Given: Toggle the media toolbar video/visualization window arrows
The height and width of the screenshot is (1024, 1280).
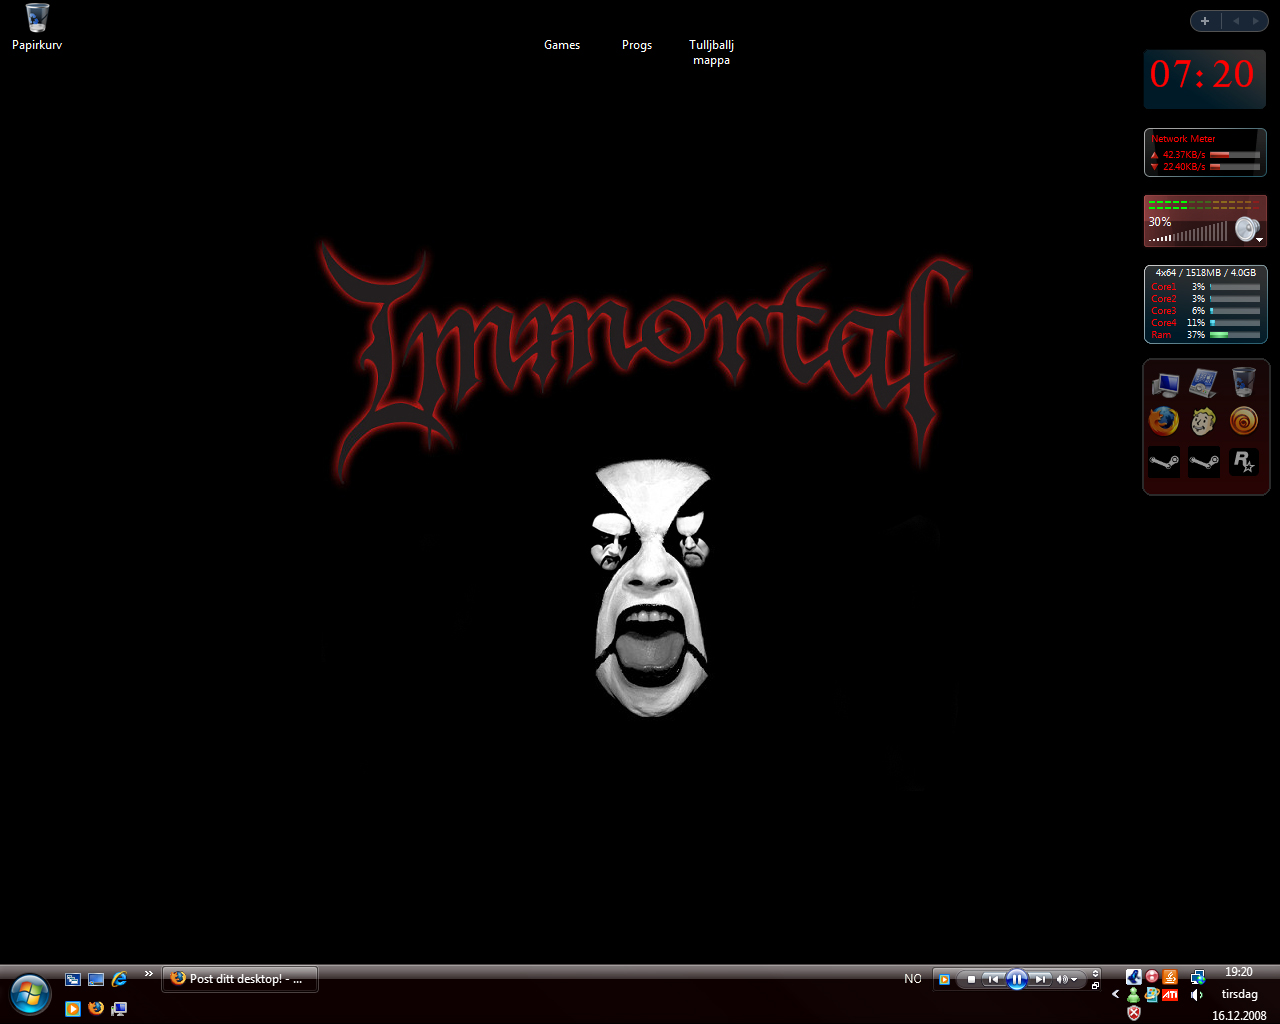Looking at the screenshot, I should [1095, 974].
